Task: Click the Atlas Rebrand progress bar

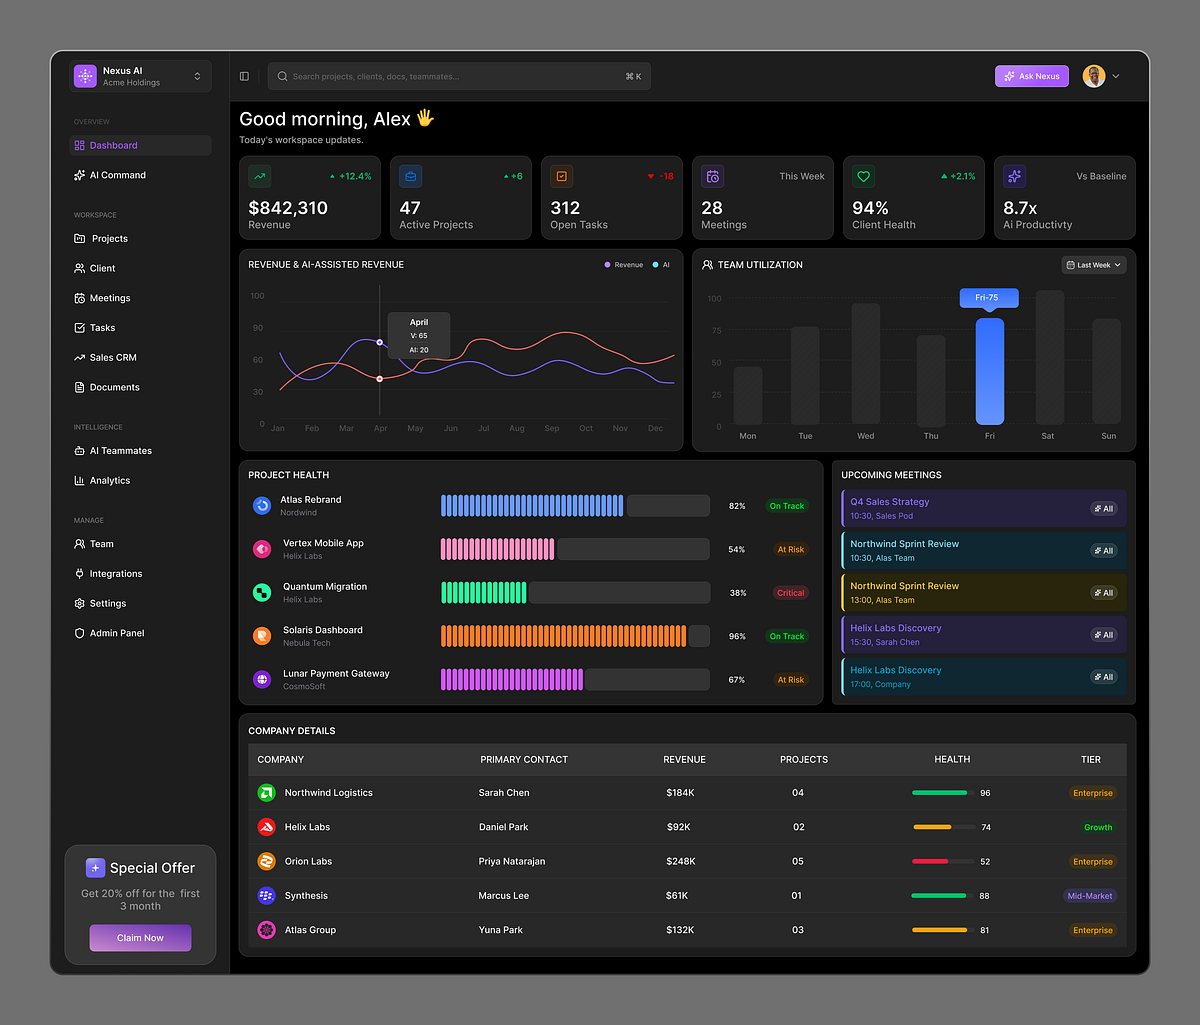Action: click(575, 506)
